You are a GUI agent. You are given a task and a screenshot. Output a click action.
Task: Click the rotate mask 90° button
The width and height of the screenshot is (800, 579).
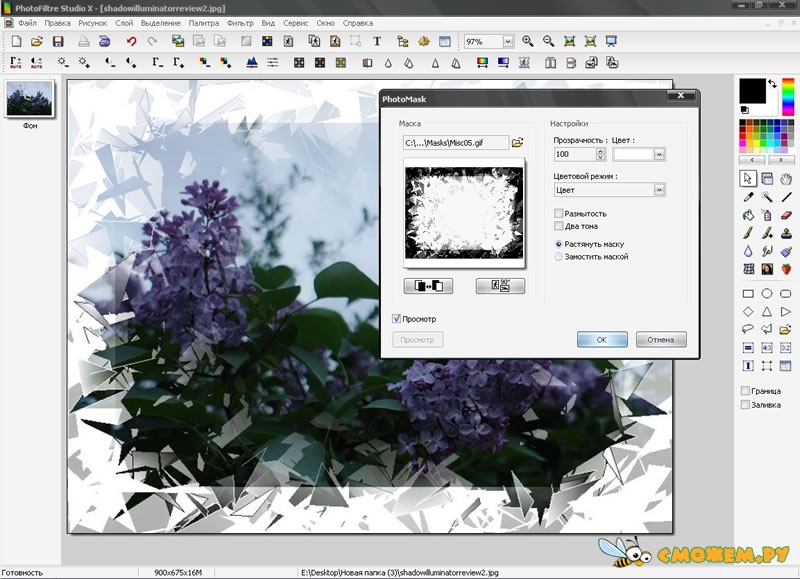[x=500, y=286]
